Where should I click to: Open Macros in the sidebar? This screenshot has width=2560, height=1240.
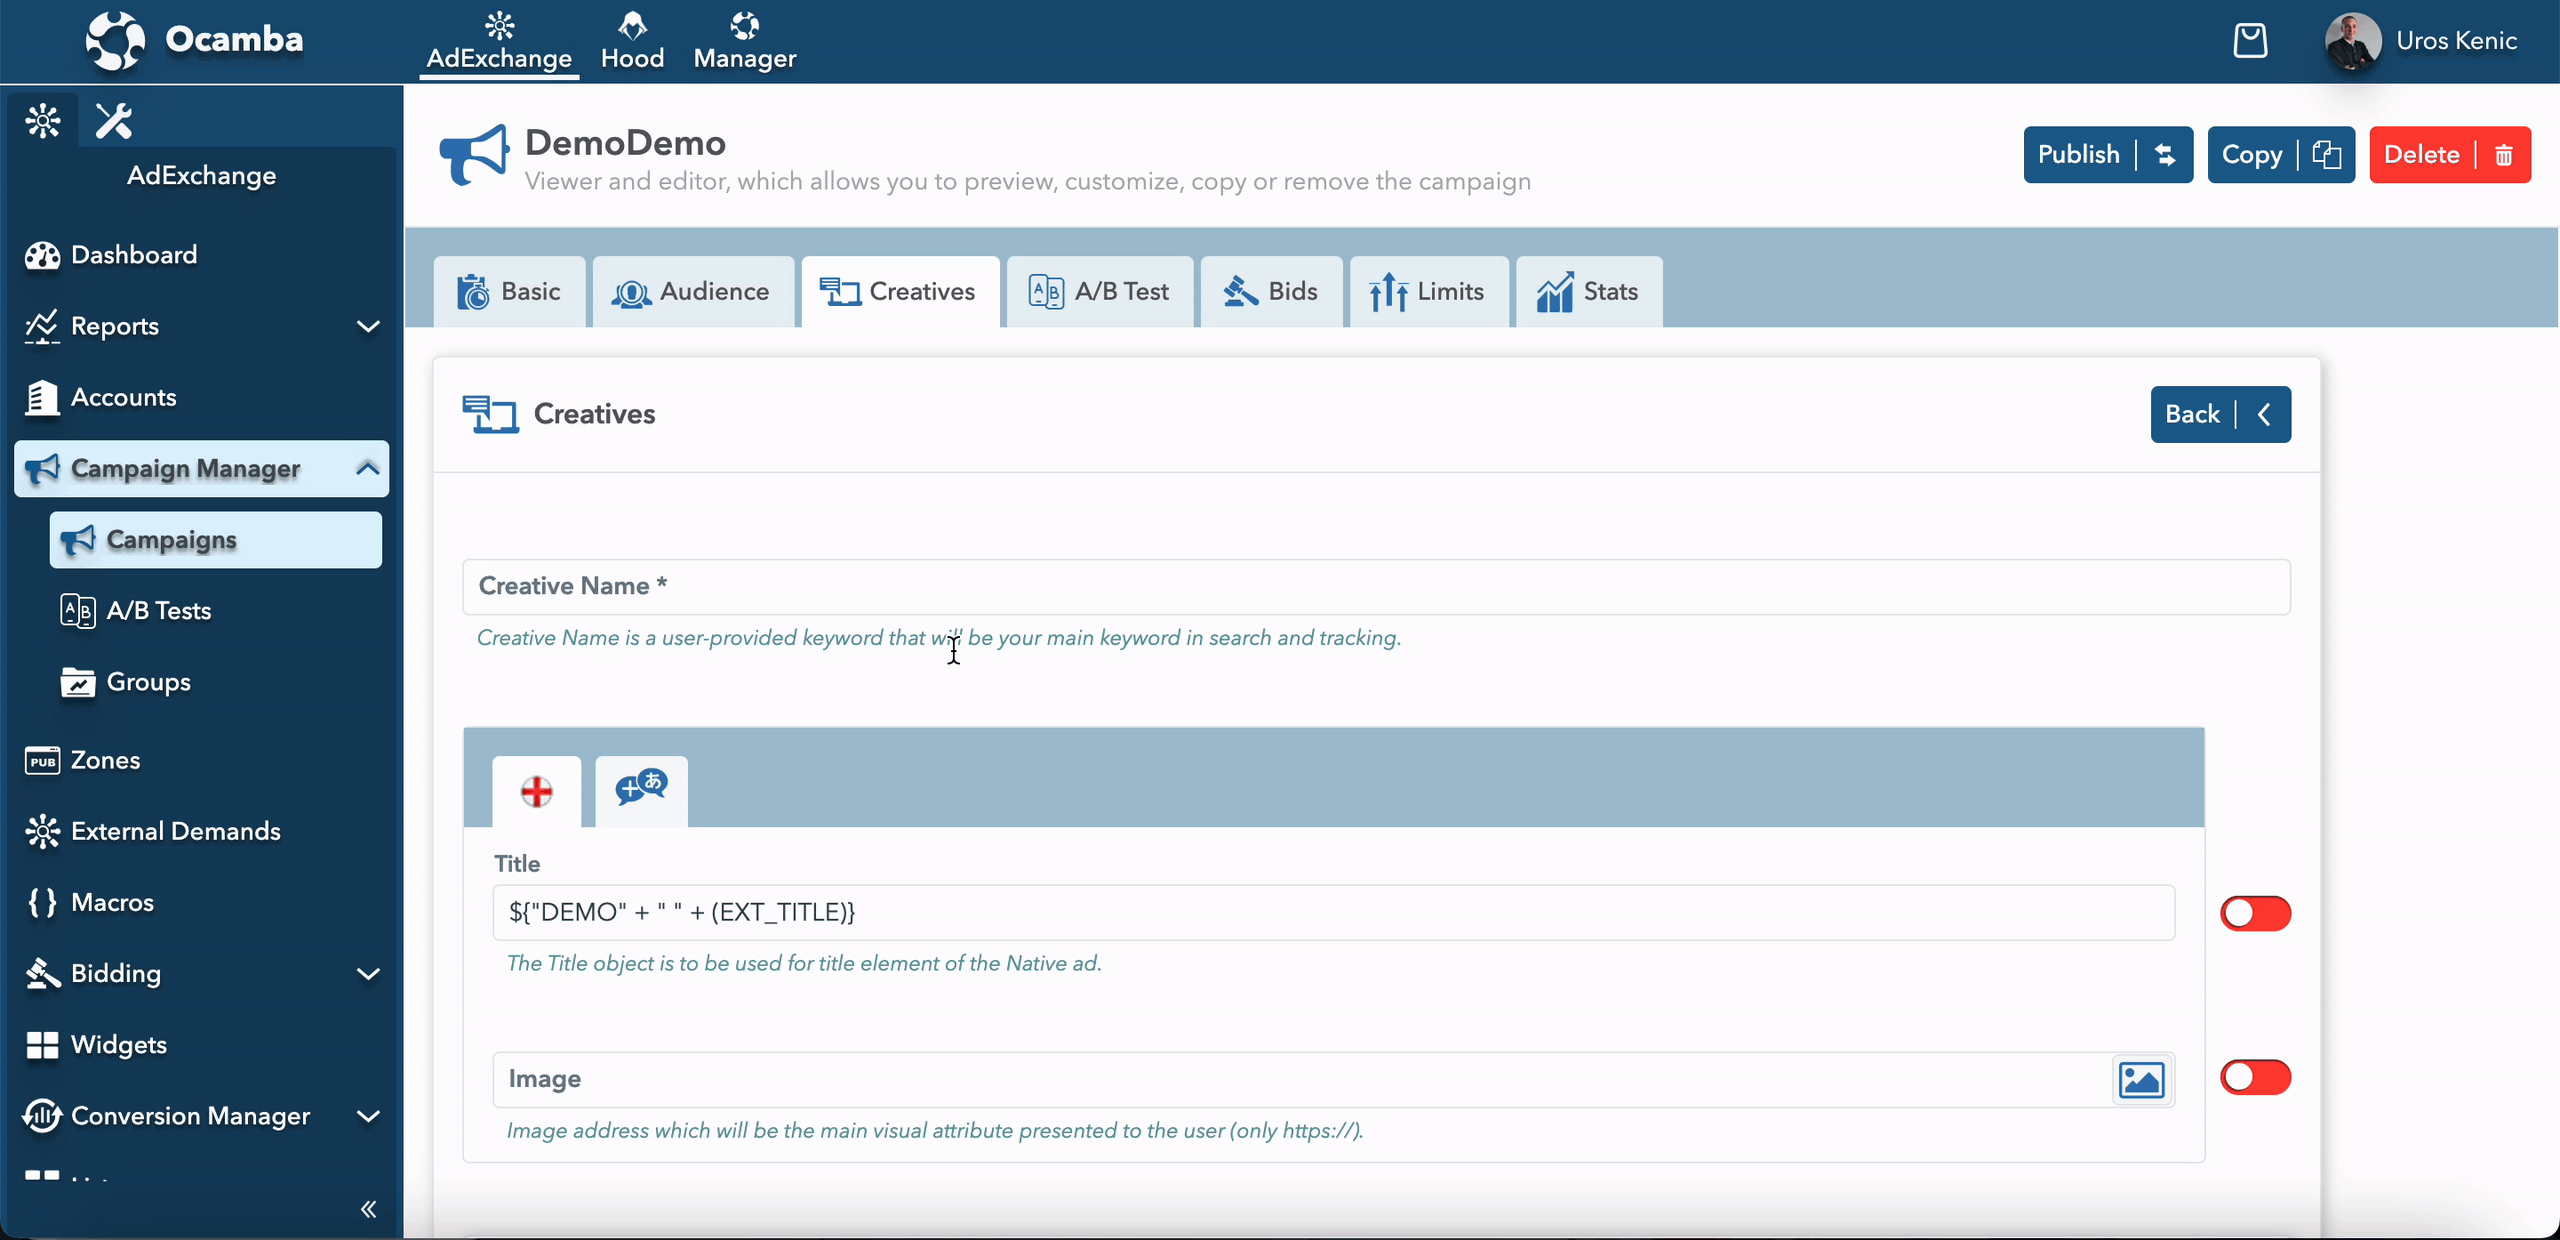tap(202, 902)
